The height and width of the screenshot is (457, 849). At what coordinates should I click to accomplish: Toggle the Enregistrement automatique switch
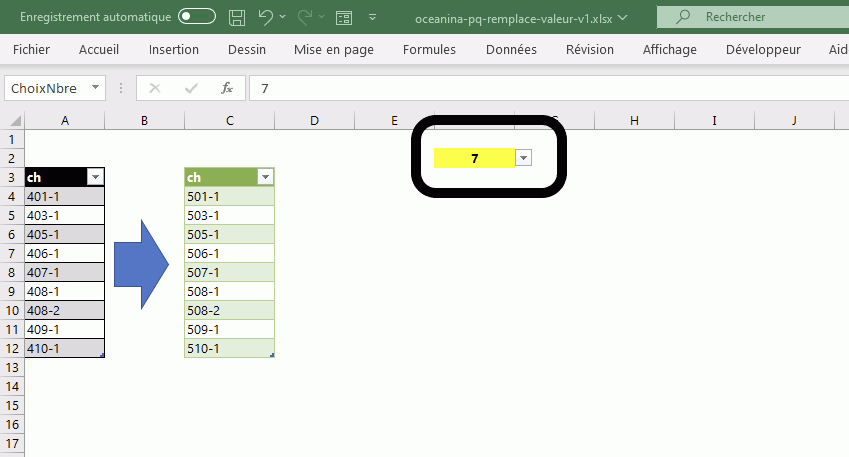click(196, 17)
